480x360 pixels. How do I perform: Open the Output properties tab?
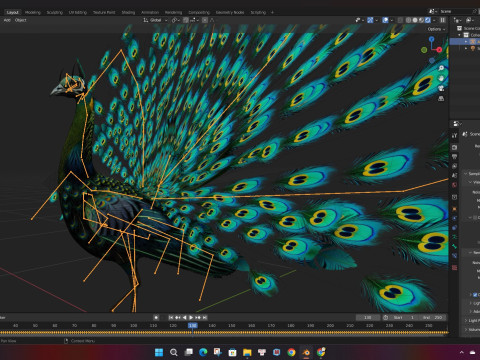coord(454,157)
